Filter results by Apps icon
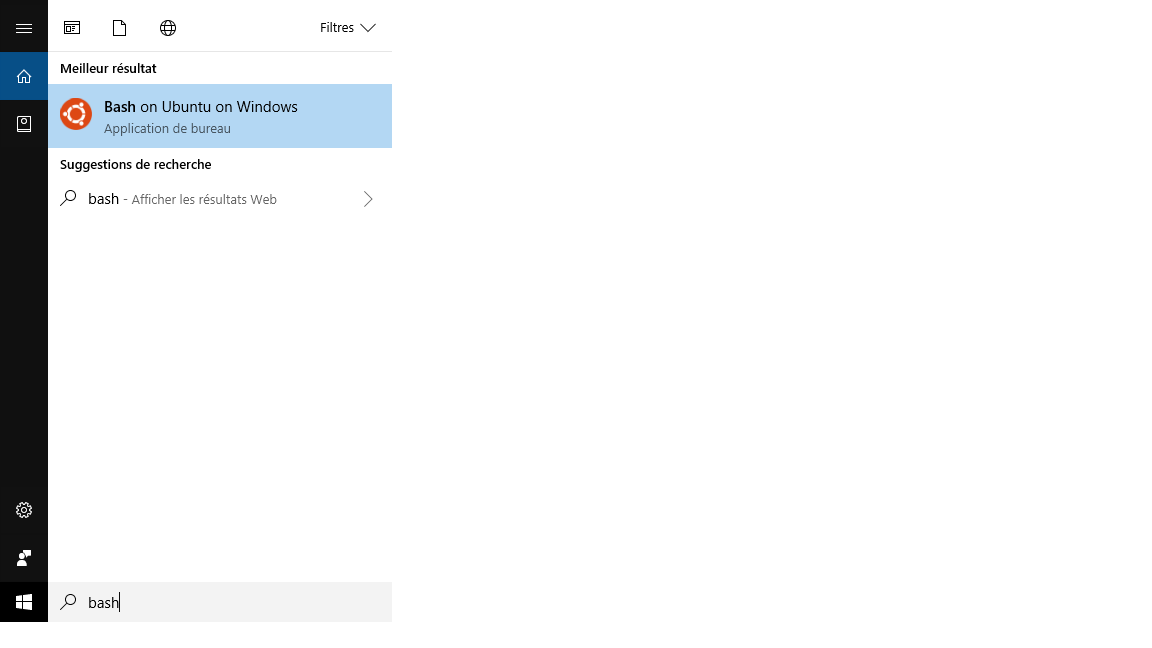1152x648 pixels. [x=72, y=28]
